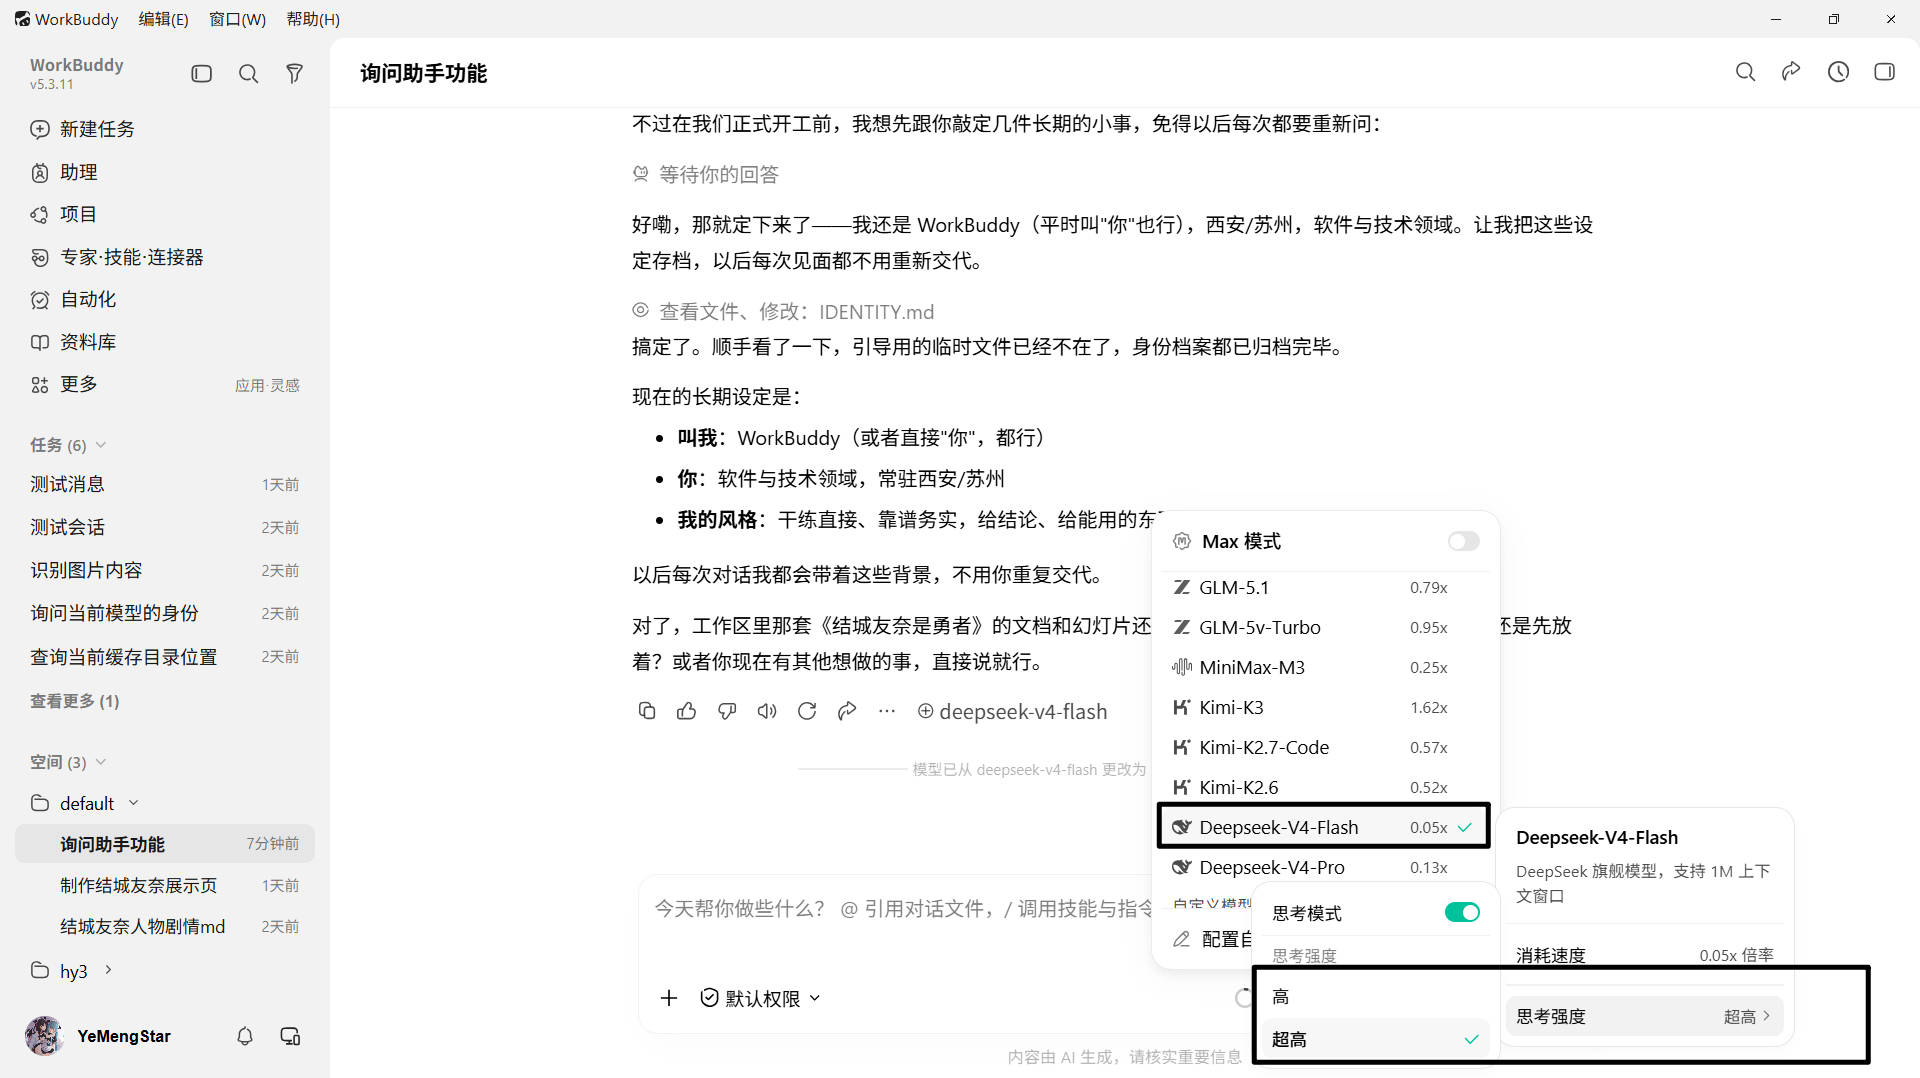
Task: Go to 助理 in sidebar
Action: (x=165, y=172)
